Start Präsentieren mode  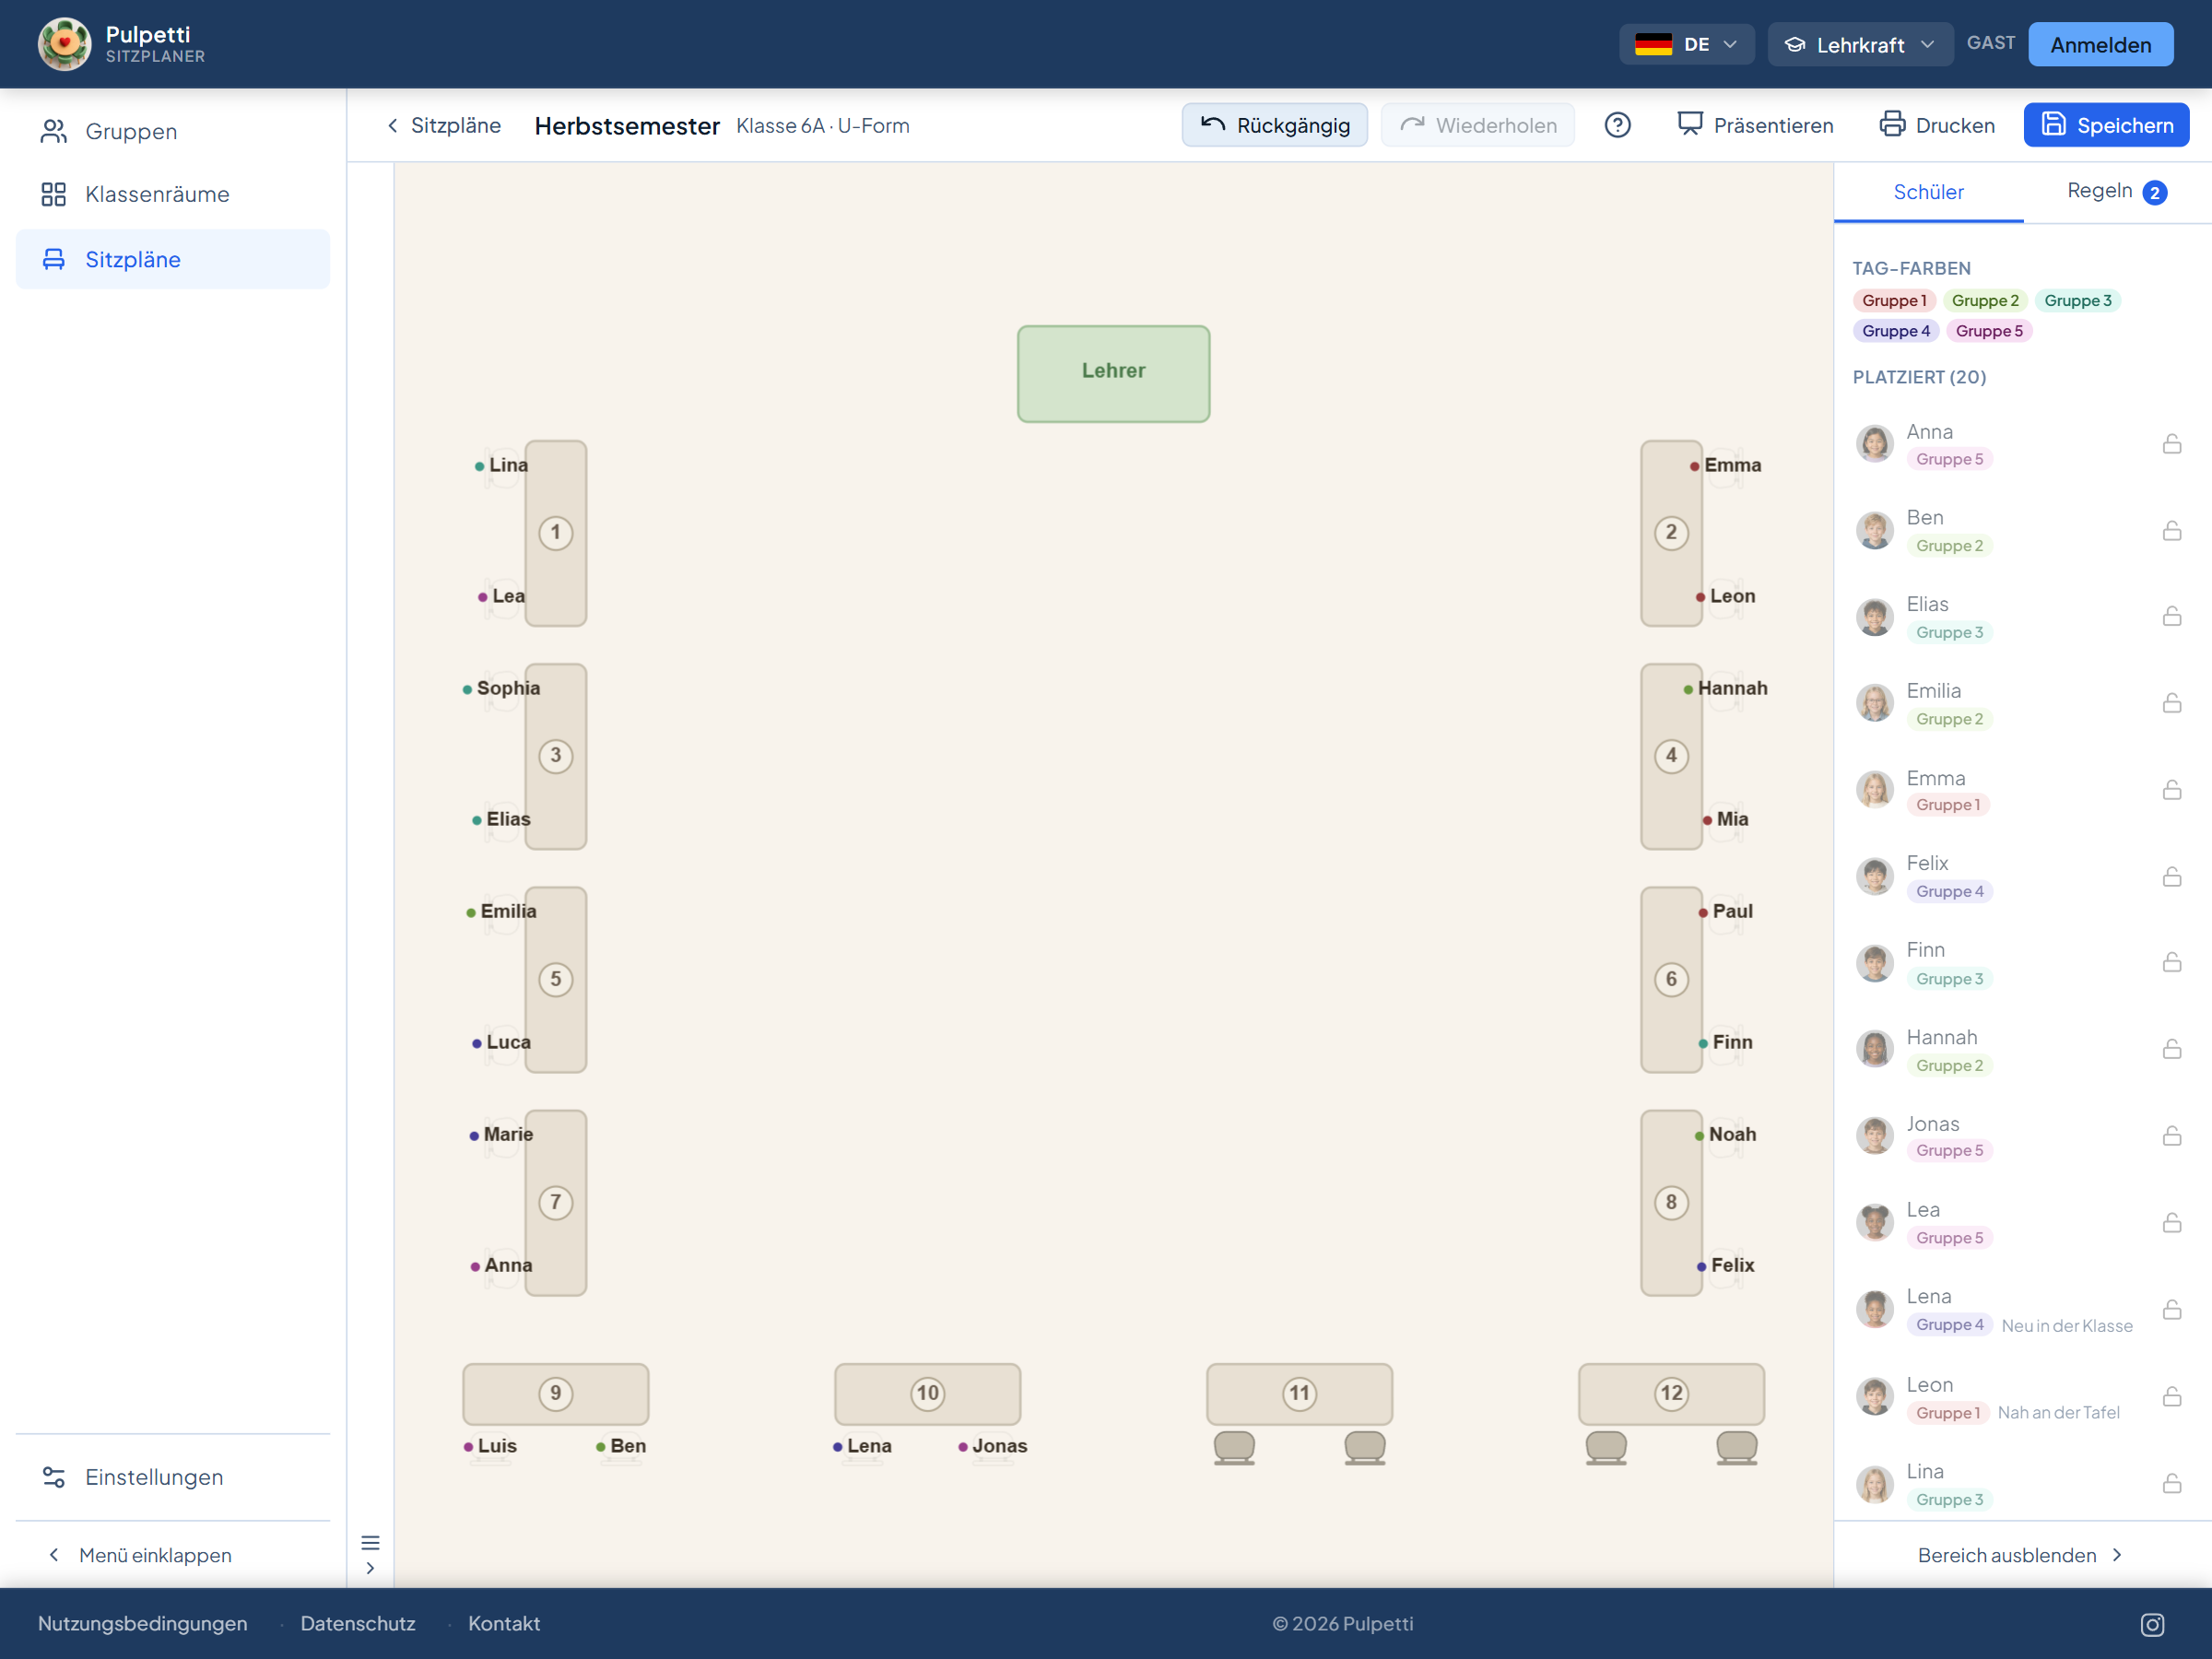(1755, 125)
